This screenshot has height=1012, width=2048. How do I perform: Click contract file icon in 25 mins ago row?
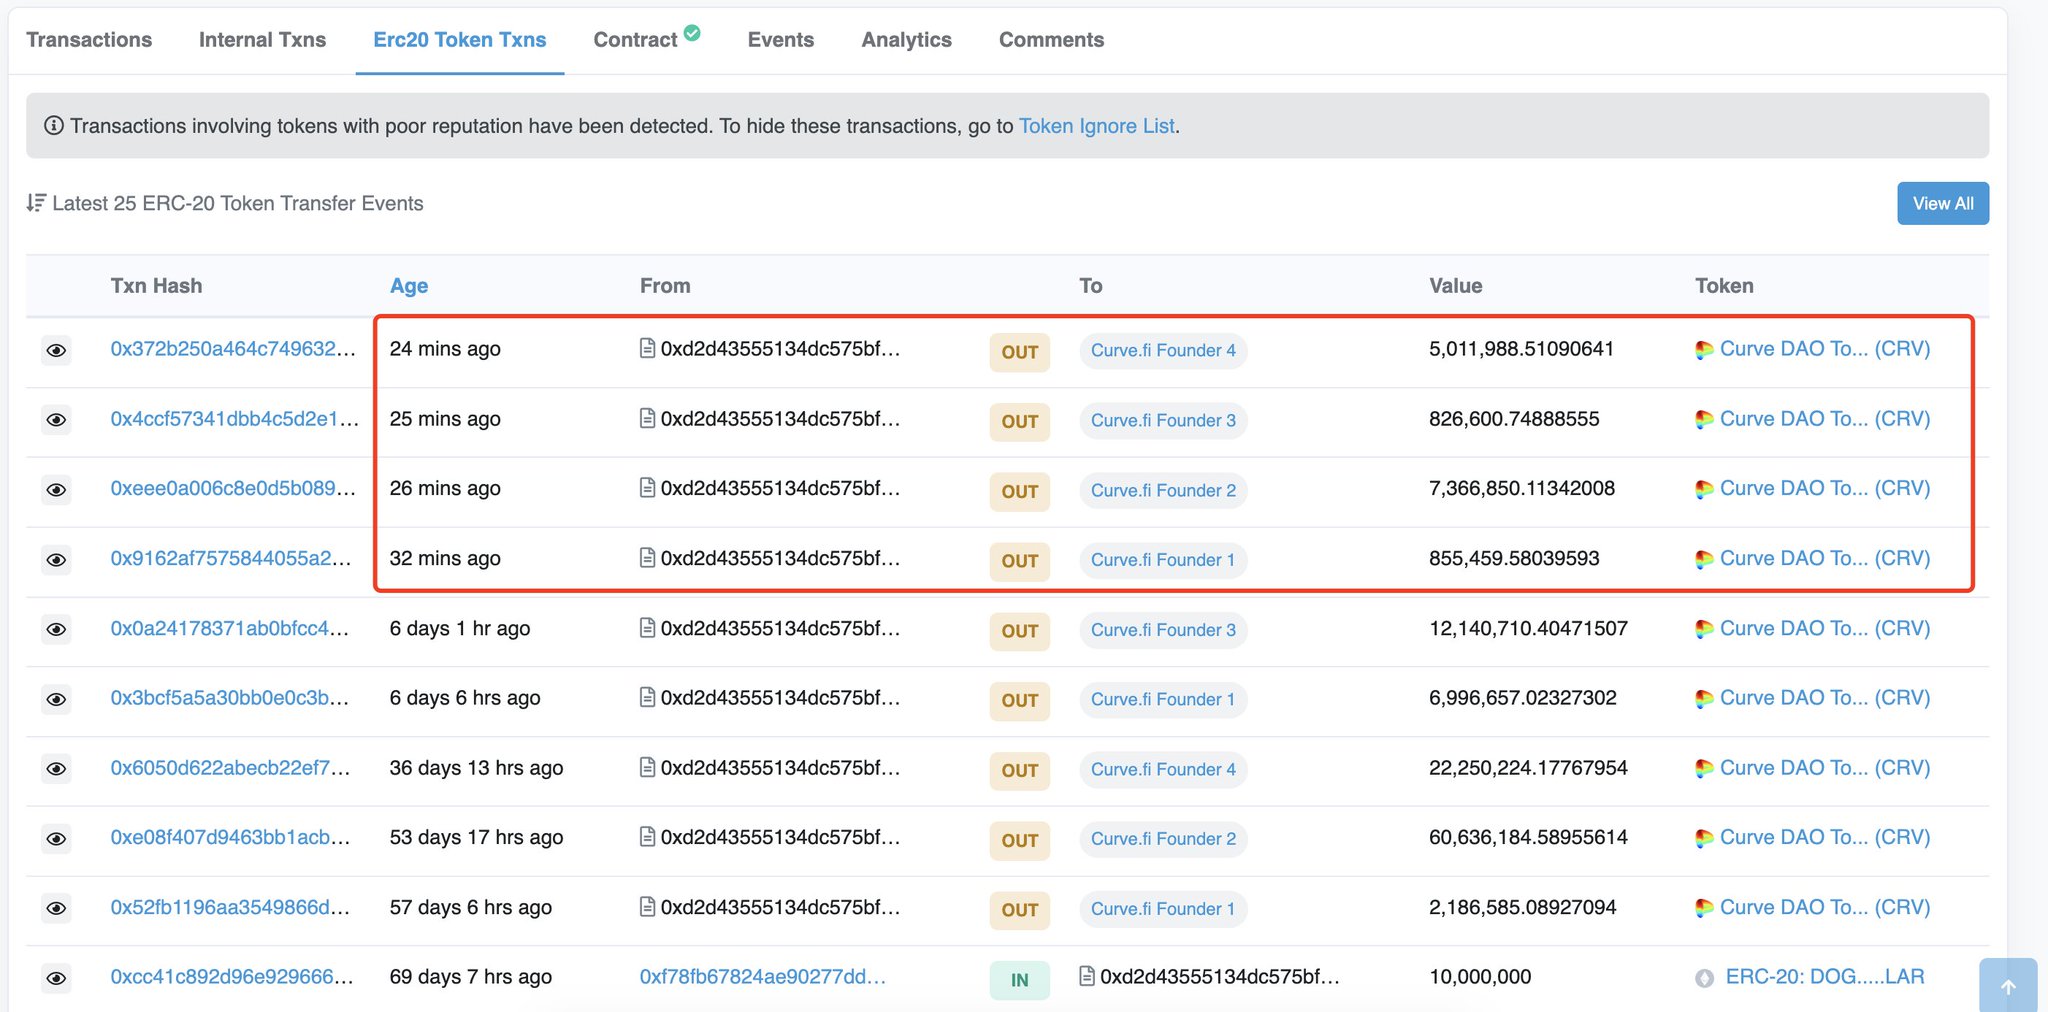pos(647,418)
